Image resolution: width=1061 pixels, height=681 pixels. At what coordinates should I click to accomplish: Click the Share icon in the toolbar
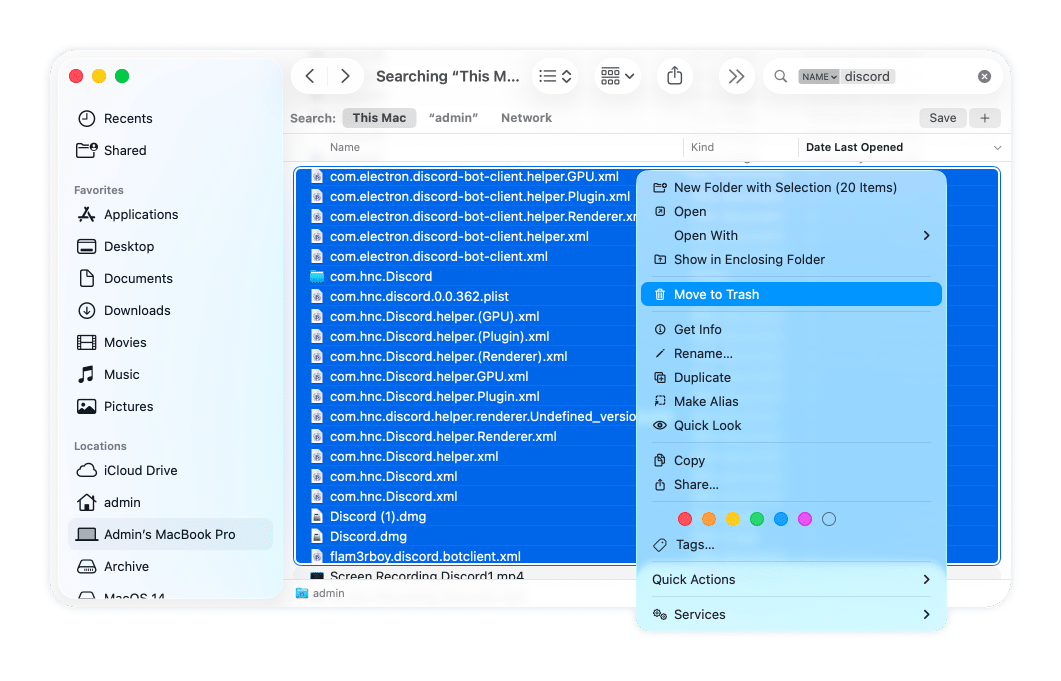[x=675, y=76]
